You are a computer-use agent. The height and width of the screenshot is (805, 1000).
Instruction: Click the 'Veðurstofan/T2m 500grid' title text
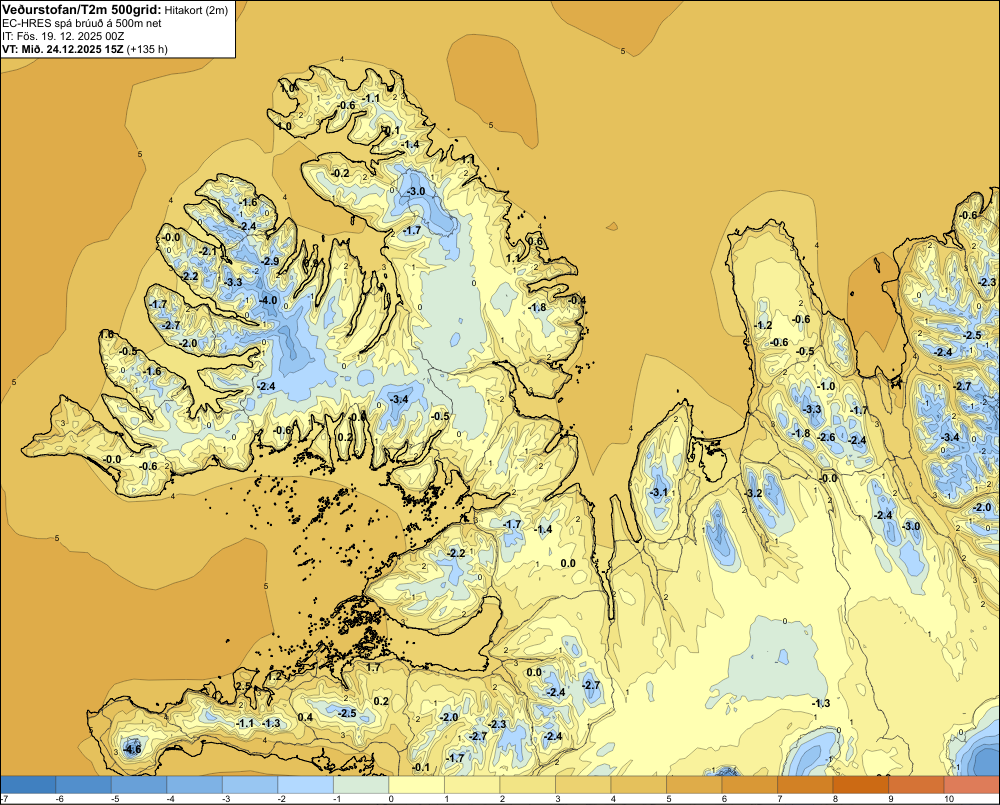tap(82, 9)
